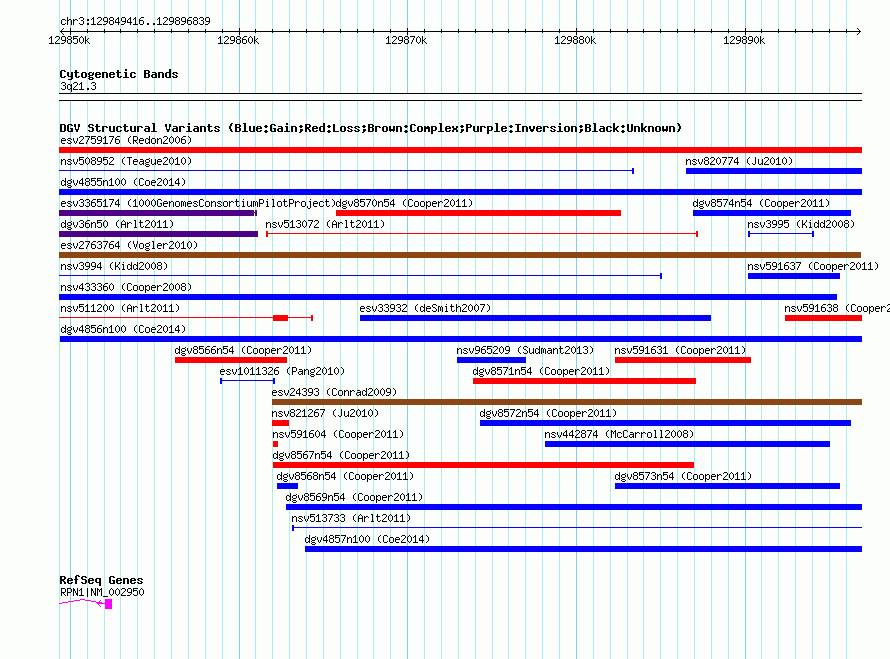Click the chr3:129849416..129896839 coordinate text
Screen dimensions: 890x659
click(135, 21)
